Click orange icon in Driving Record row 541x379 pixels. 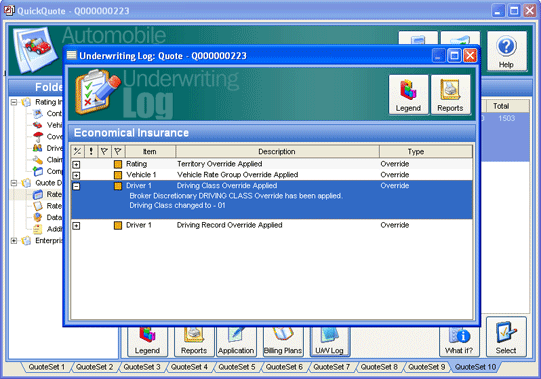[118, 225]
